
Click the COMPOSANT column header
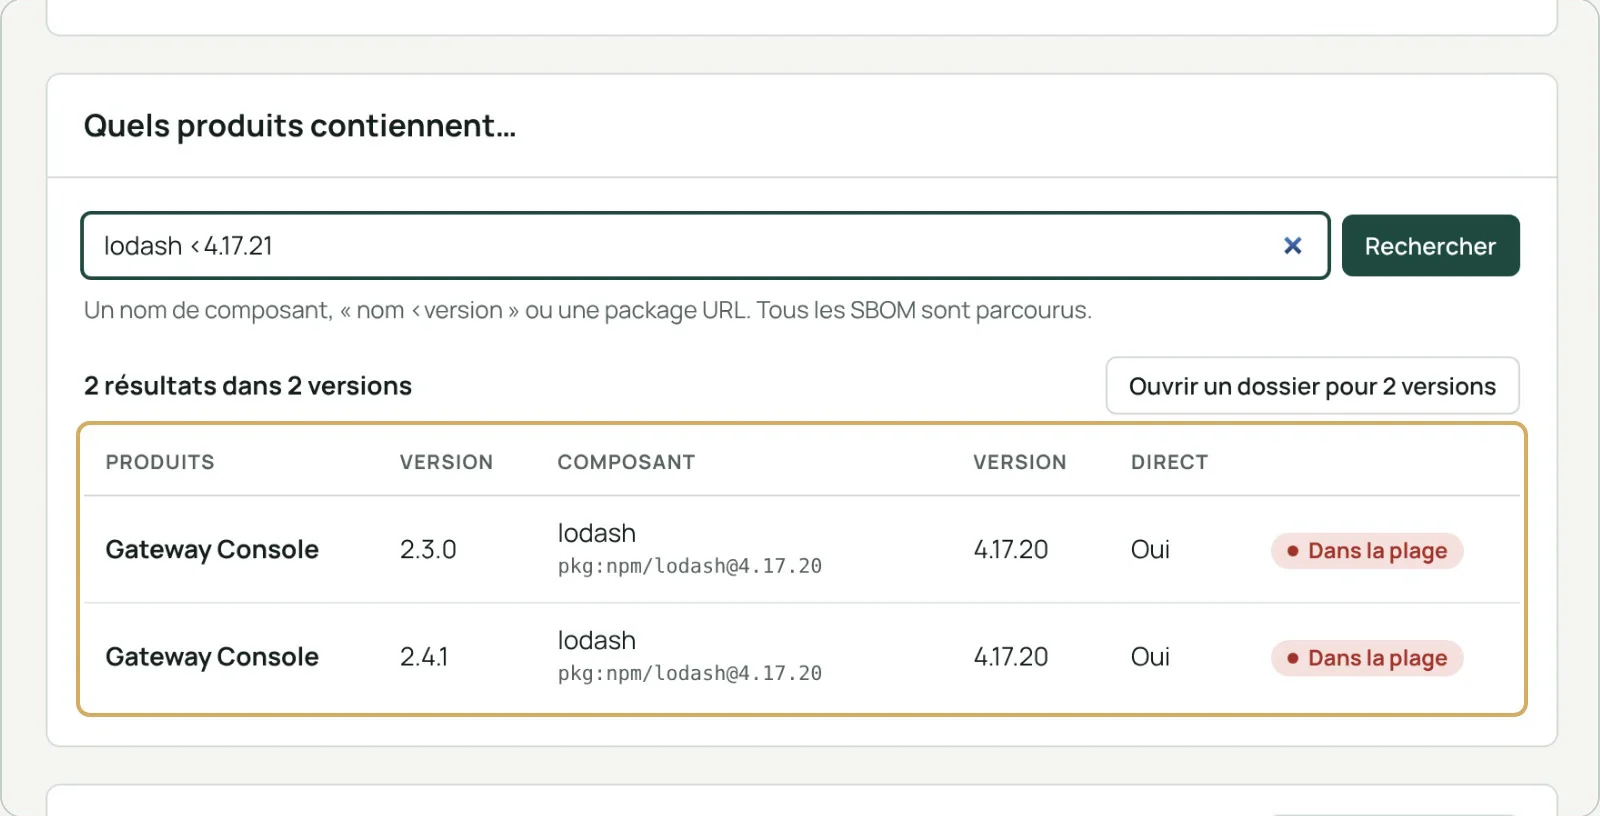pos(626,462)
